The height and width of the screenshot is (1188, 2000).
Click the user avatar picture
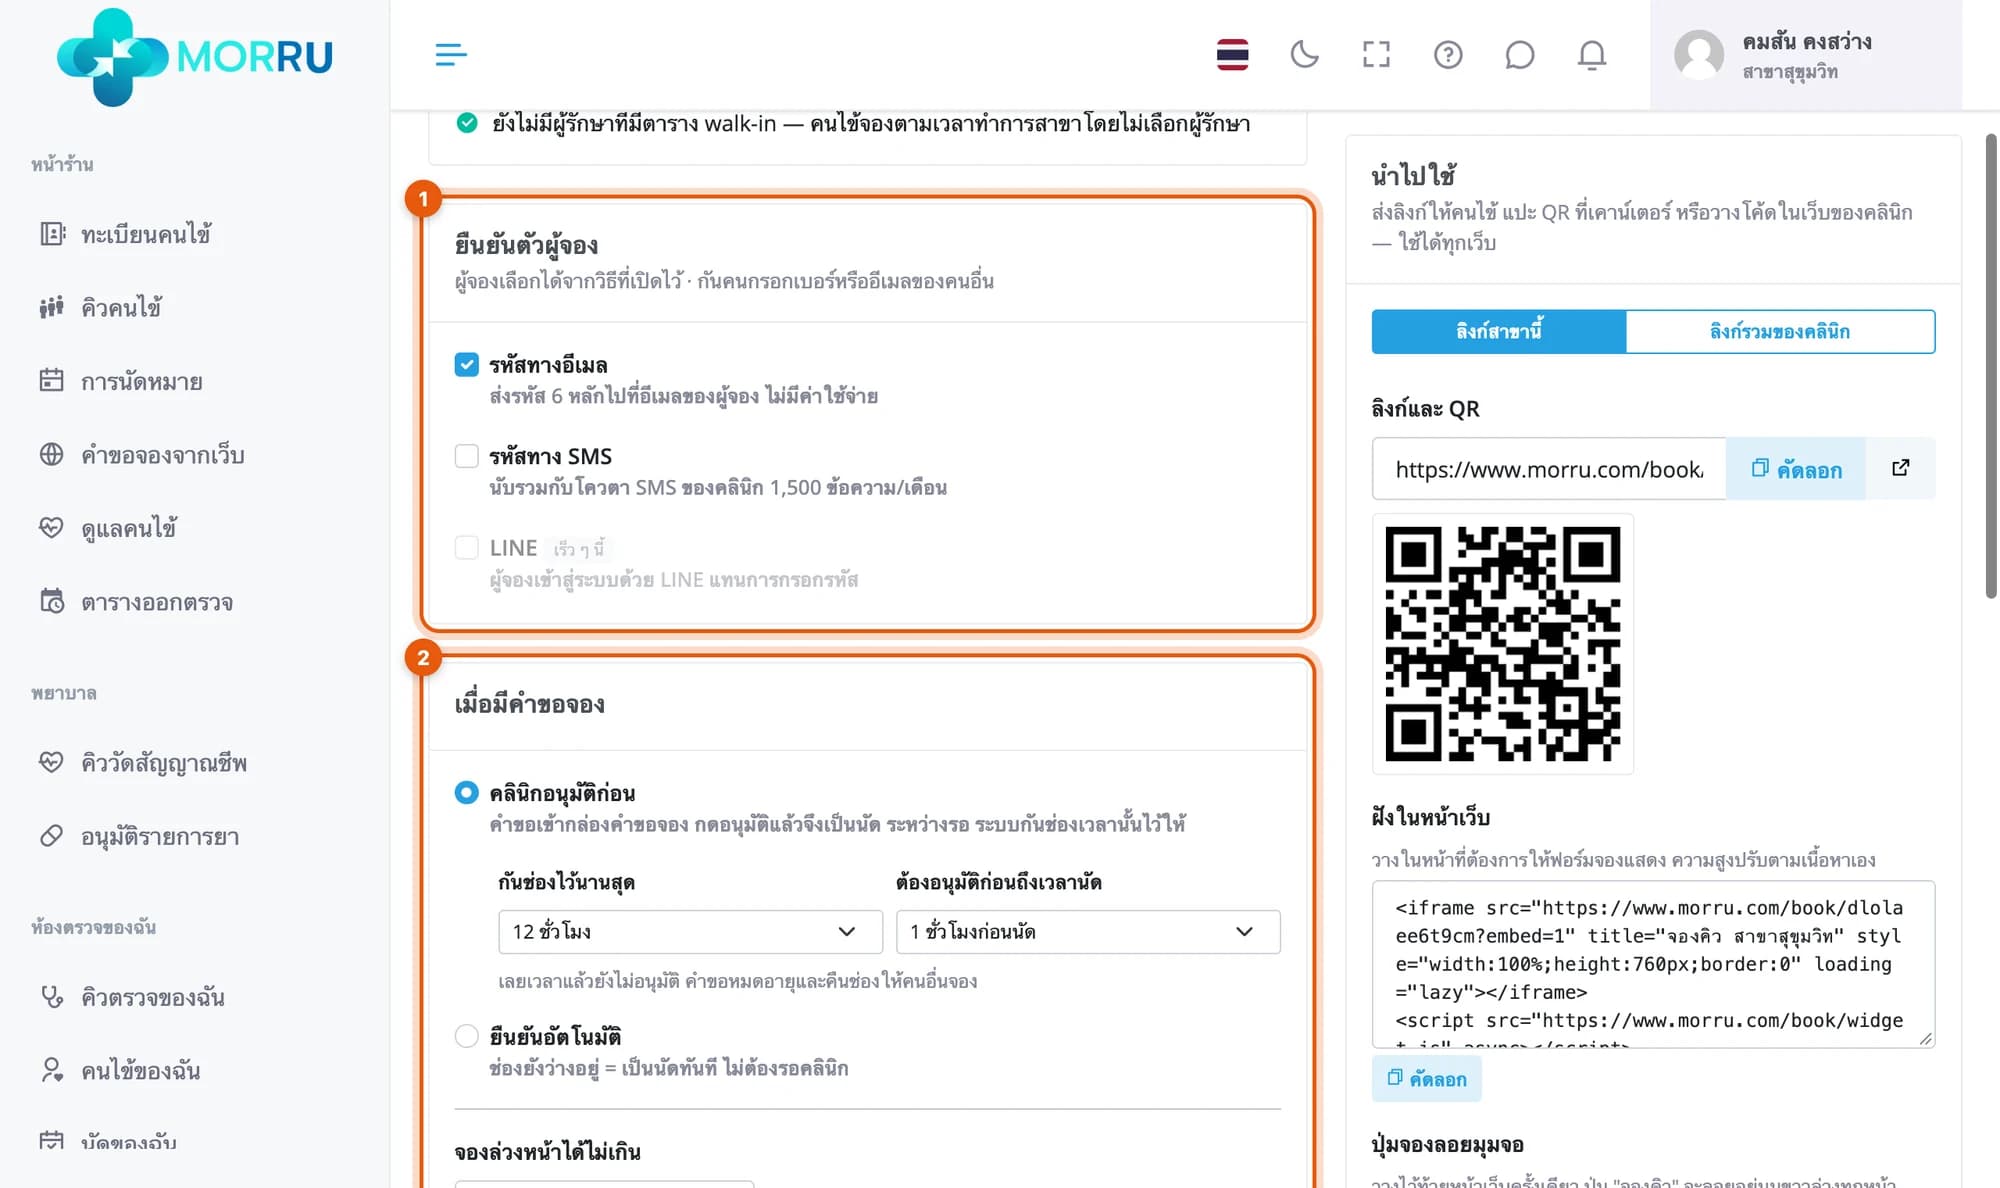(1699, 54)
